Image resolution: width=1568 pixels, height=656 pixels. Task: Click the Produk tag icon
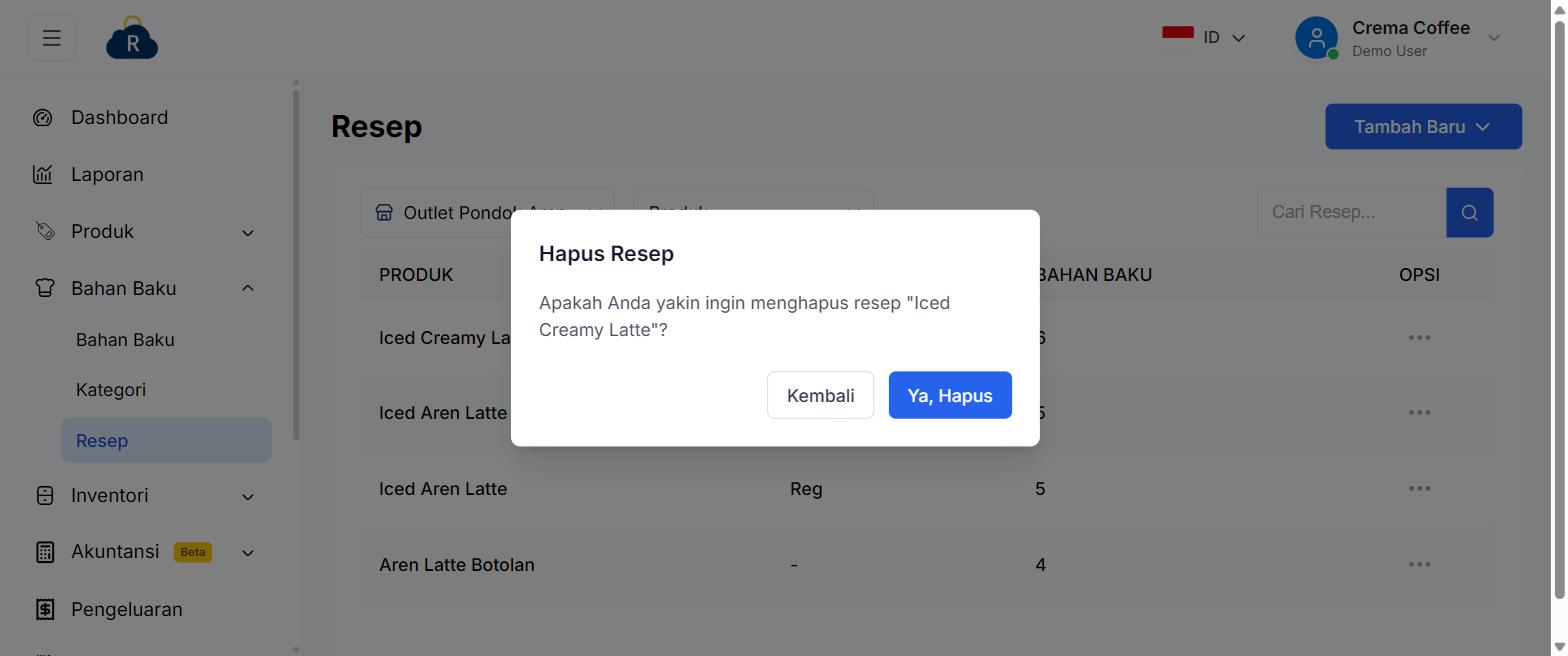tap(44, 231)
